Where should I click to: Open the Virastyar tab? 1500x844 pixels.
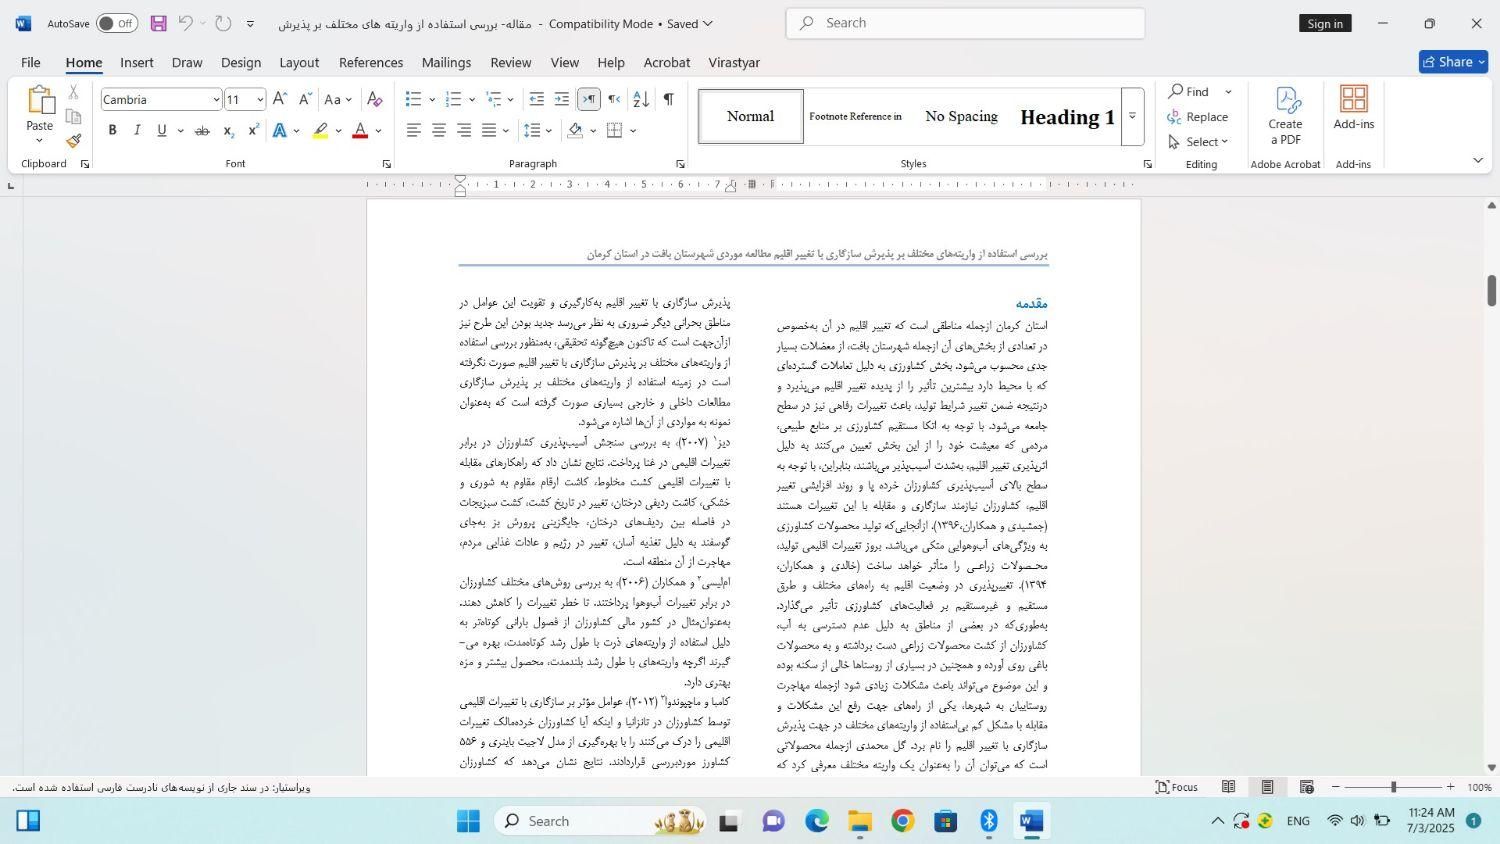[734, 62]
